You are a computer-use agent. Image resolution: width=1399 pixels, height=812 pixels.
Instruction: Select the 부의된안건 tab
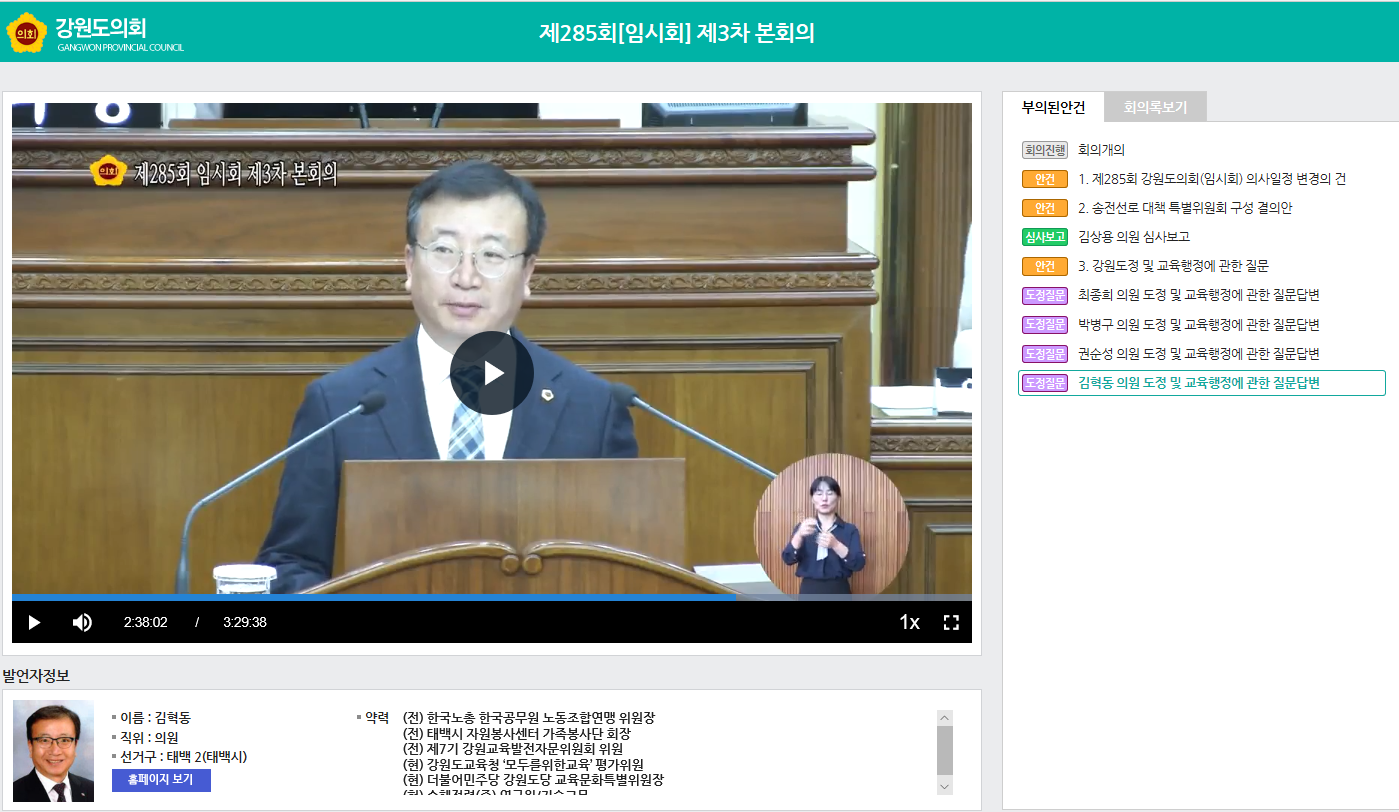point(1053,107)
